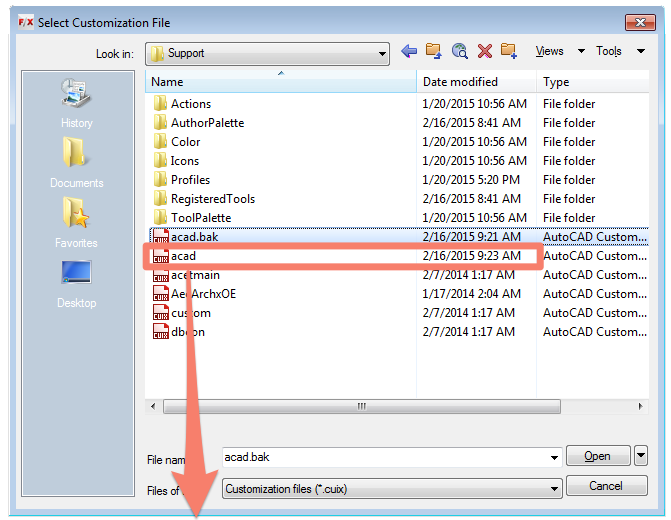Open the Views dropdown arrow
This screenshot has width=671, height=520.
tap(581, 51)
